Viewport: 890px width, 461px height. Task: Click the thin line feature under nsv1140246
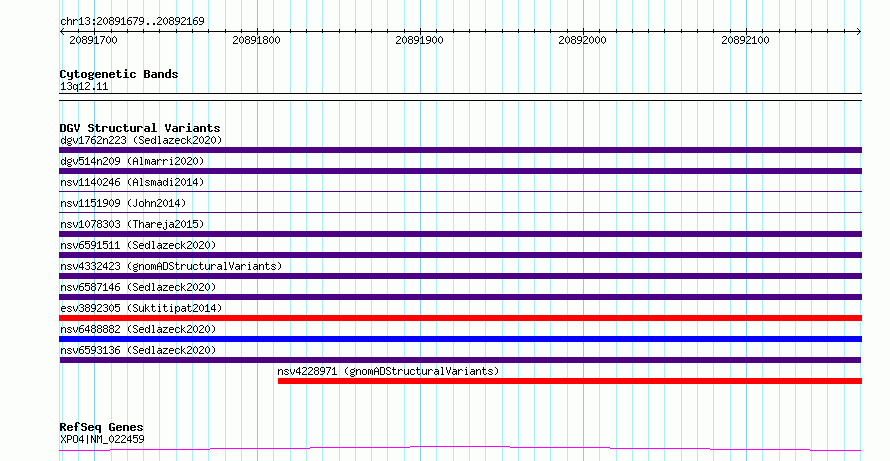(x=460, y=192)
